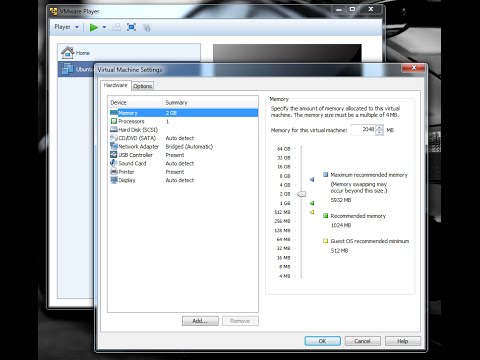Close the Virtual Machine Settings dialog
This screenshot has height=360, width=480.
[x=414, y=68]
